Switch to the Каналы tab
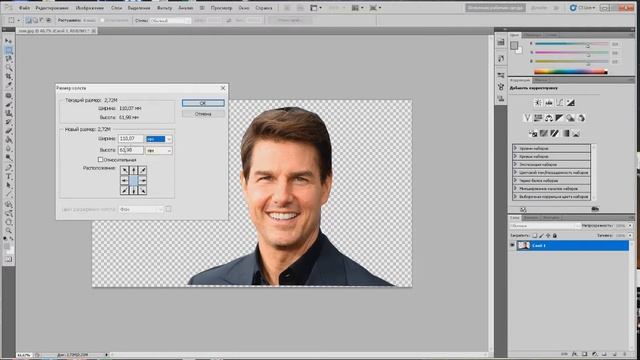The height and width of the screenshot is (360, 640). (x=531, y=218)
